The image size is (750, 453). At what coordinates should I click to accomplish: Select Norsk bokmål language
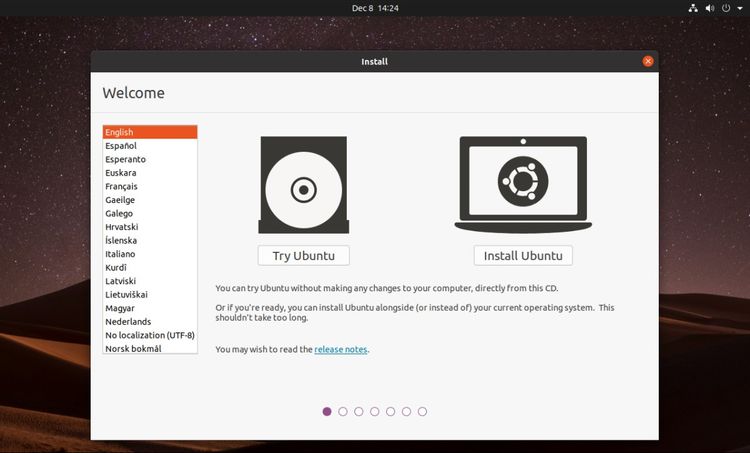(150, 348)
